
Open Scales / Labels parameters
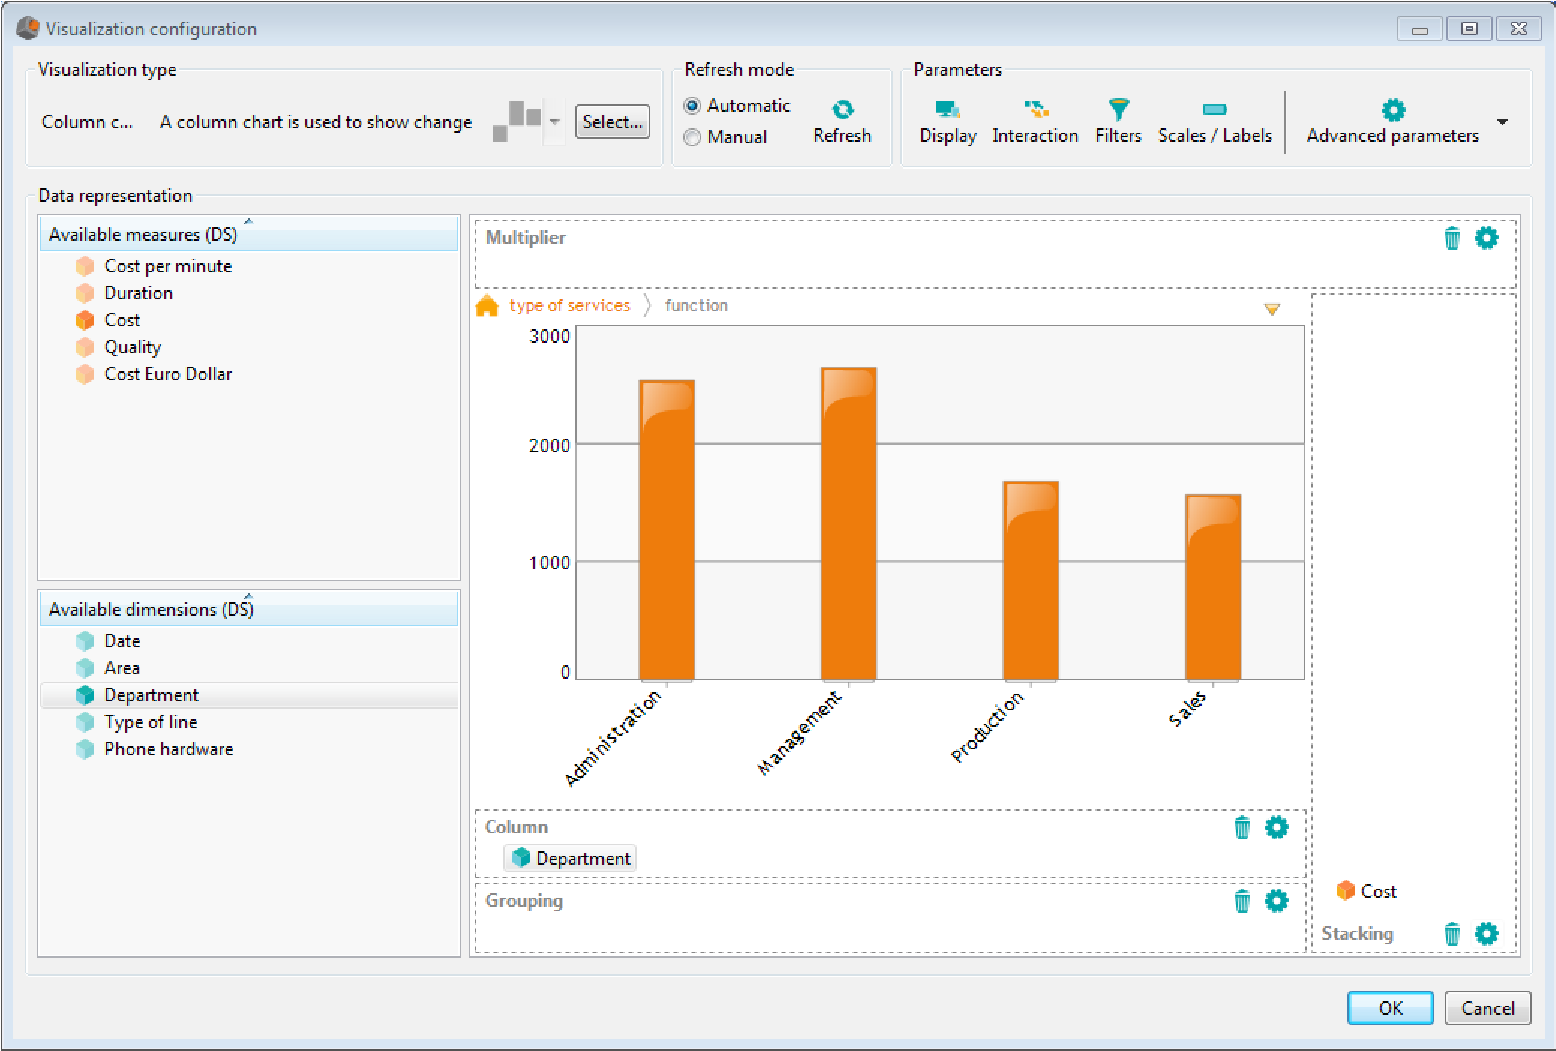tap(1215, 122)
